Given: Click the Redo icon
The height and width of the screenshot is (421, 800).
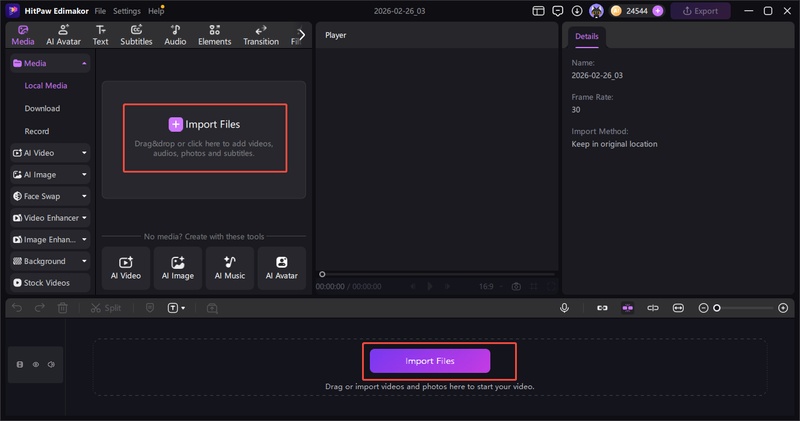Looking at the screenshot, I should pos(39,308).
